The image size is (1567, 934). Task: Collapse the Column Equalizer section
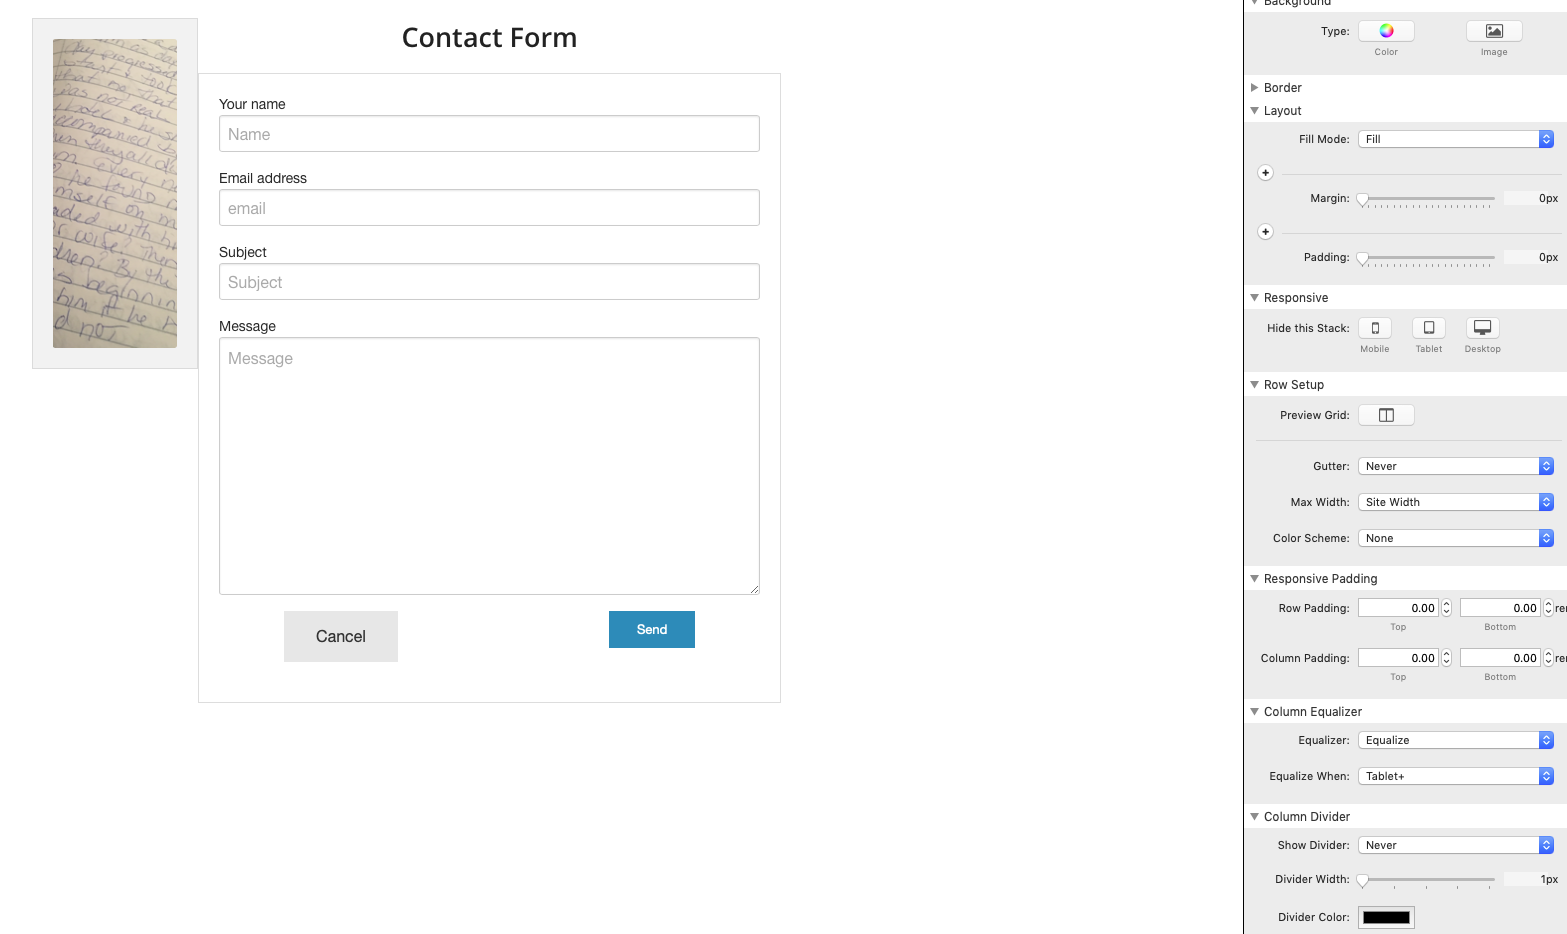(x=1255, y=712)
